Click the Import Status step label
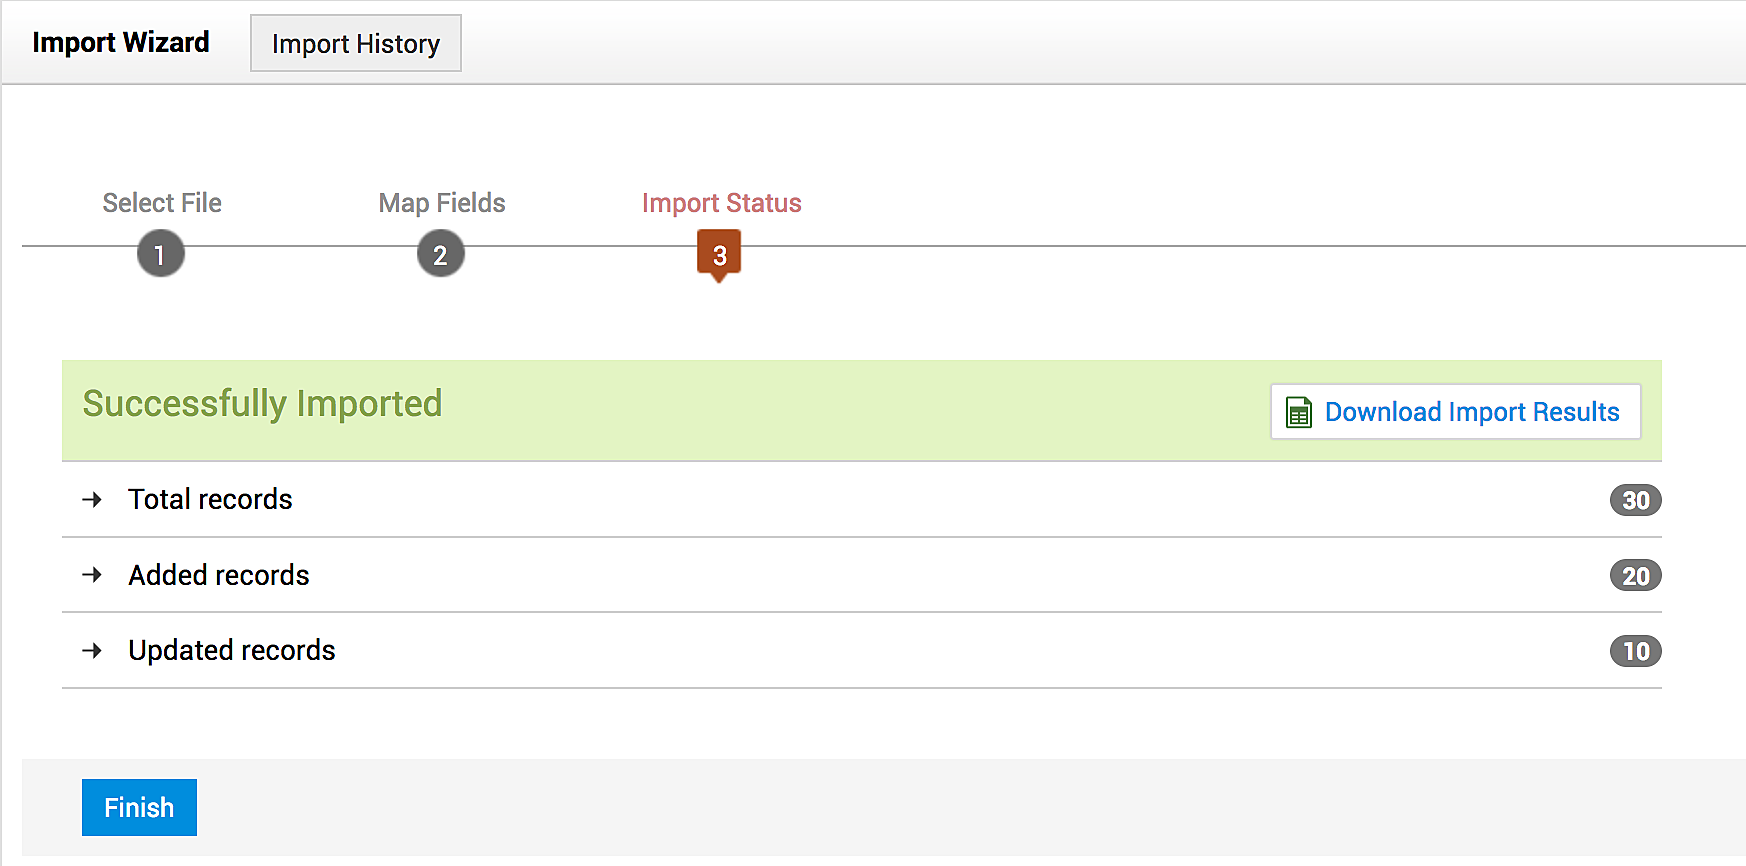The image size is (1746, 866). coord(721,203)
